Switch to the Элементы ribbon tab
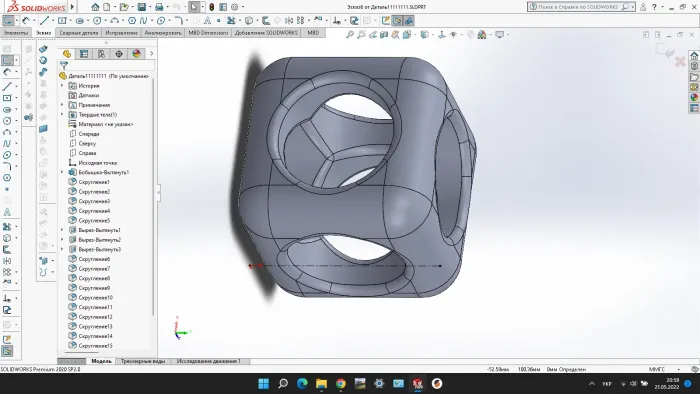The width and height of the screenshot is (700, 394). tap(16, 33)
